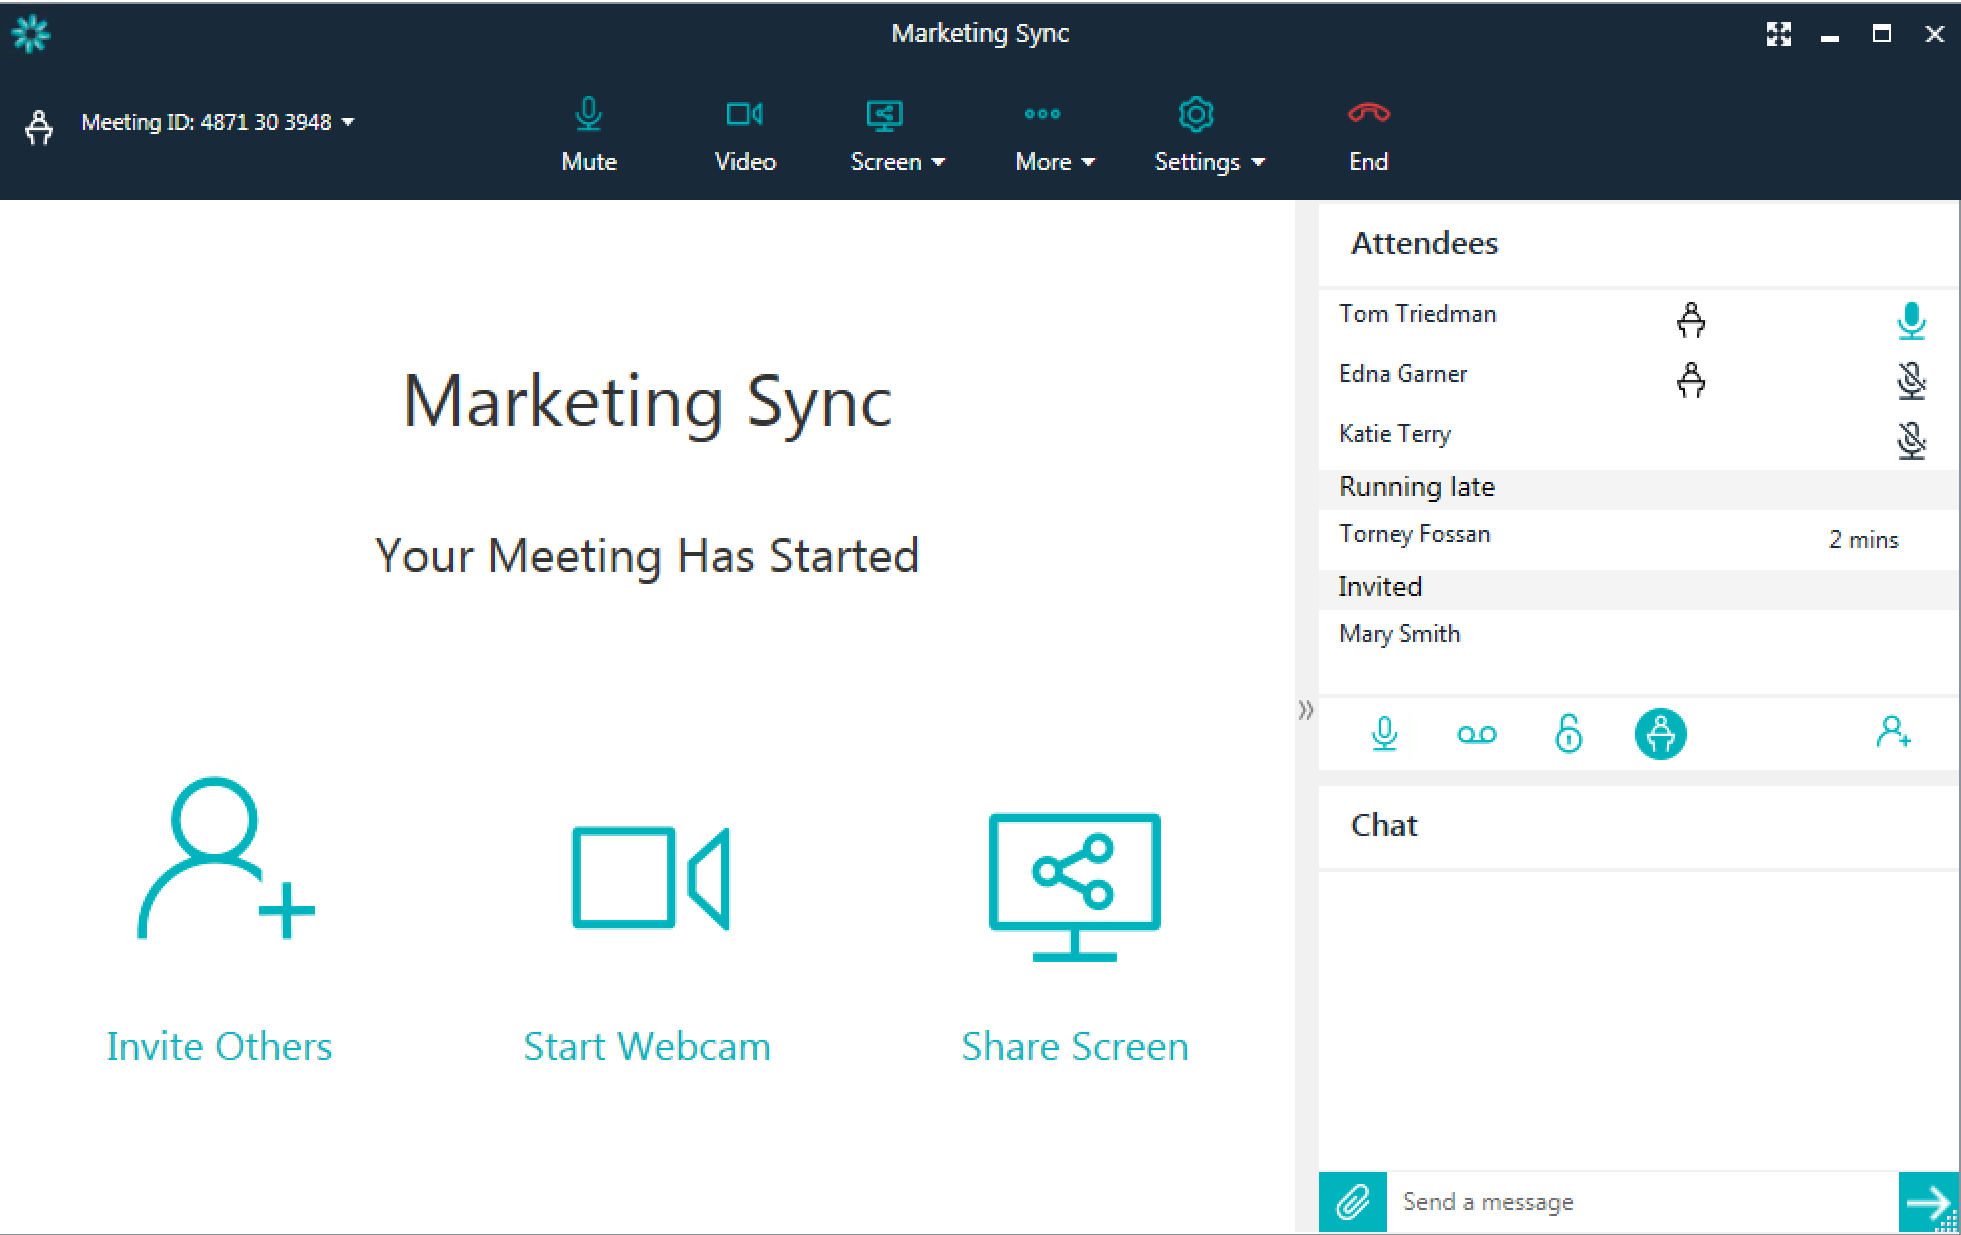Open the Screen dropdown menu
This screenshot has height=1235, width=1961.
tap(897, 135)
